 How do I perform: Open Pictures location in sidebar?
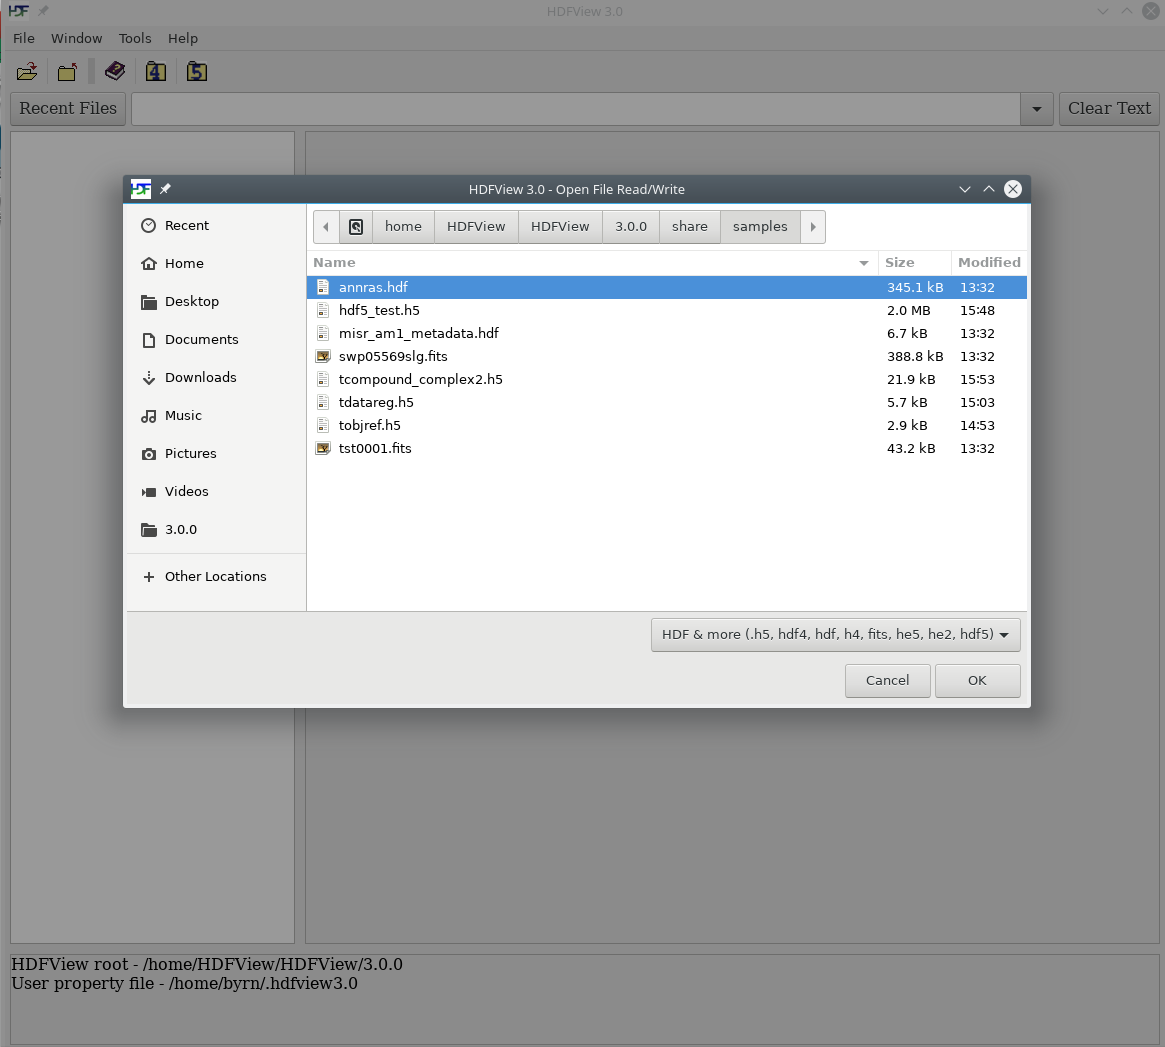pyautogui.click(x=216, y=453)
